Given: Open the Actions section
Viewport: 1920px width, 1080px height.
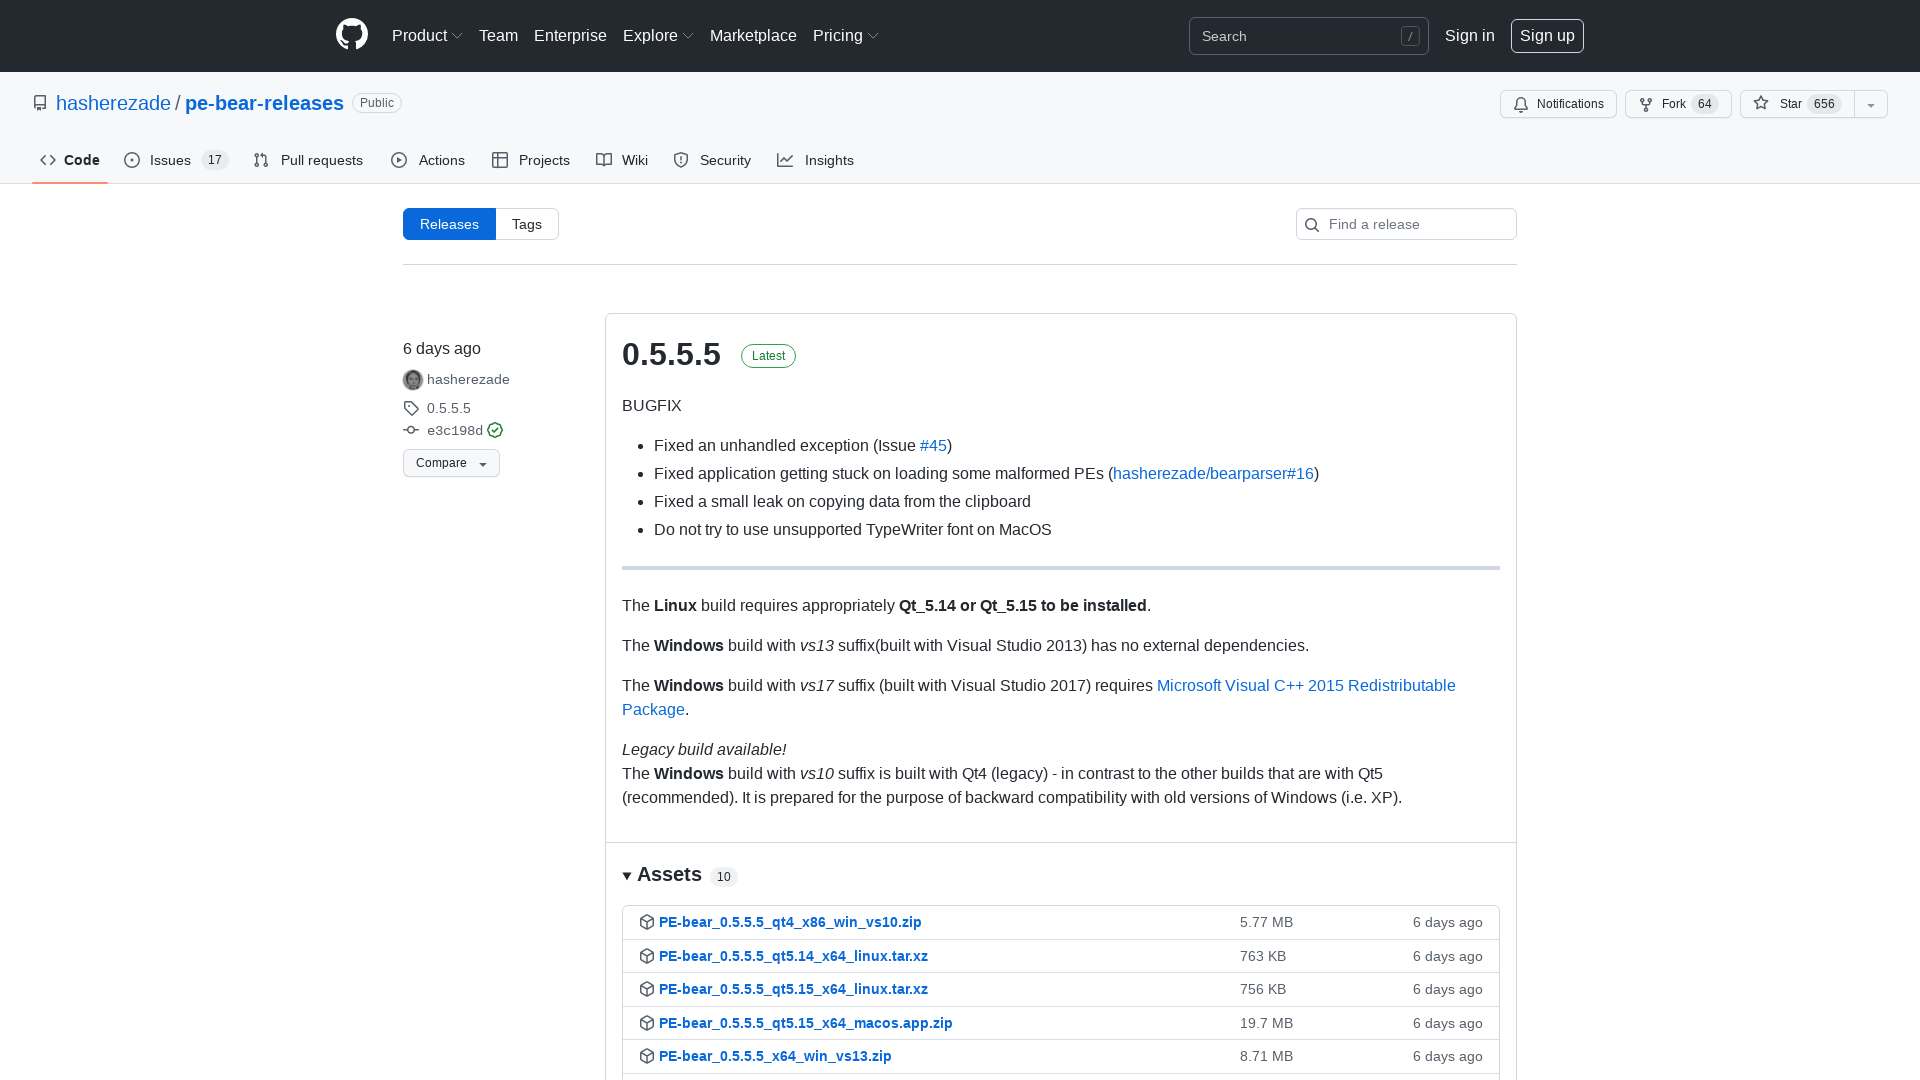Looking at the screenshot, I should [427, 160].
